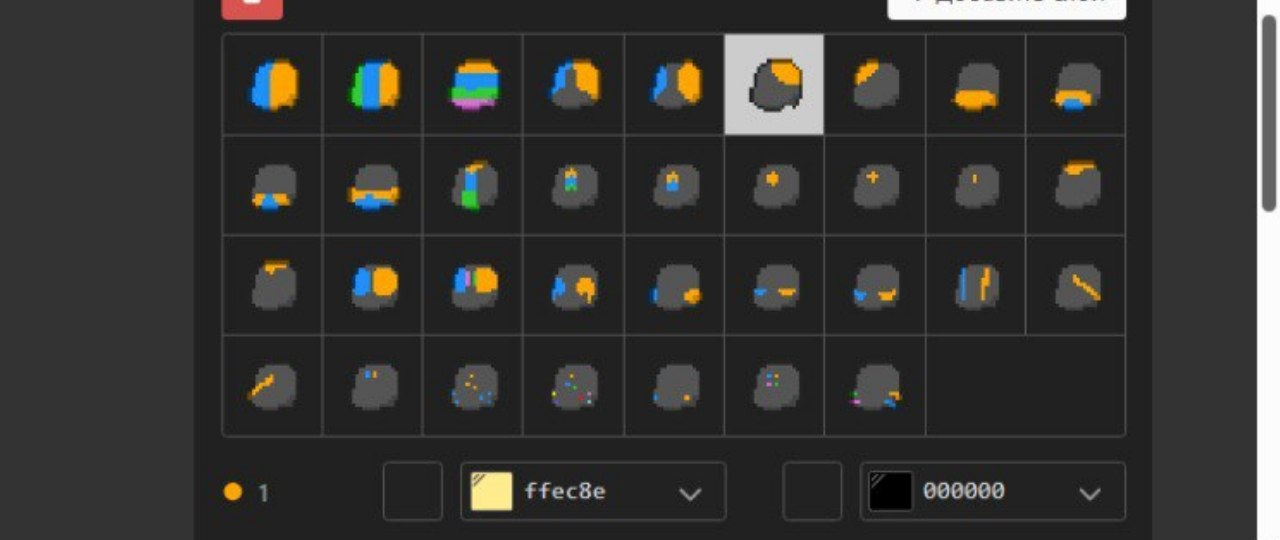Tick the empty box beside the 000000 color
The height and width of the screenshot is (540, 1280).
[812, 491]
